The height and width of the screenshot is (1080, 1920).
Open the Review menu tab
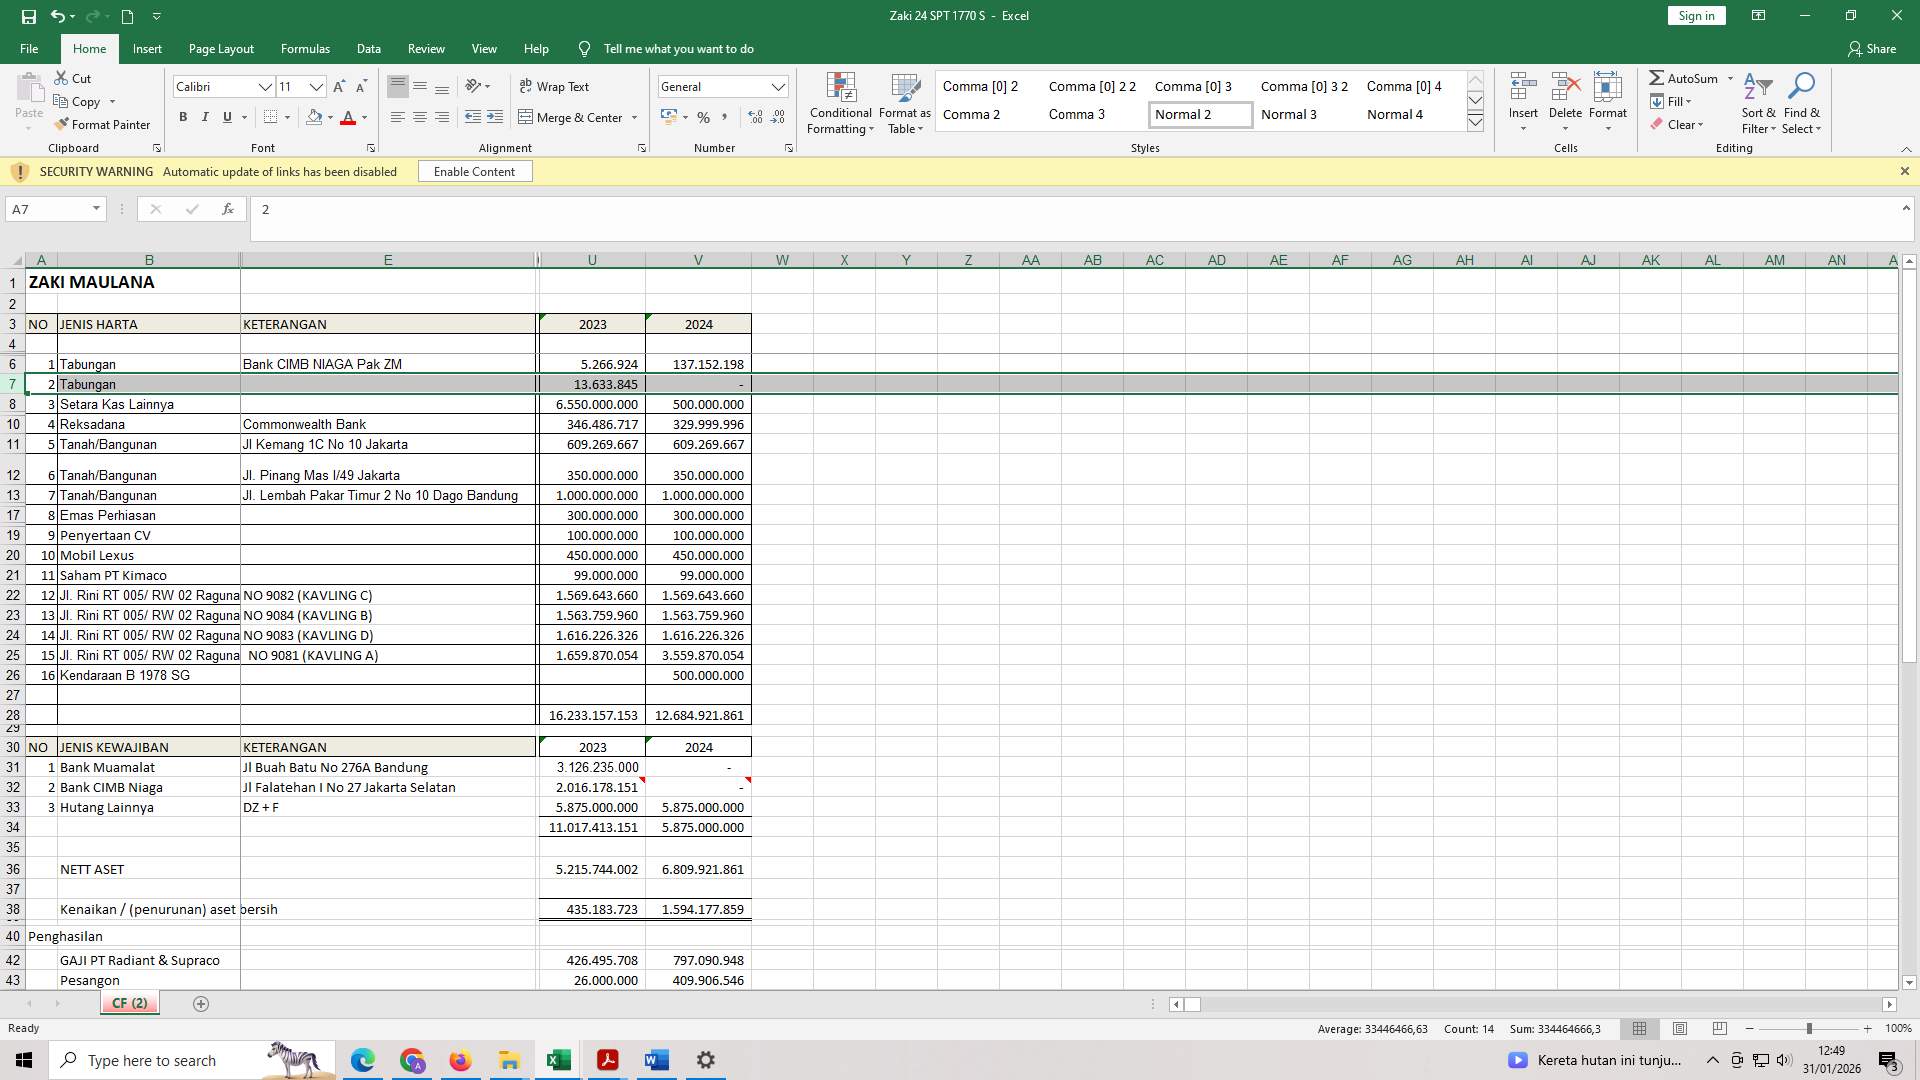click(x=426, y=48)
